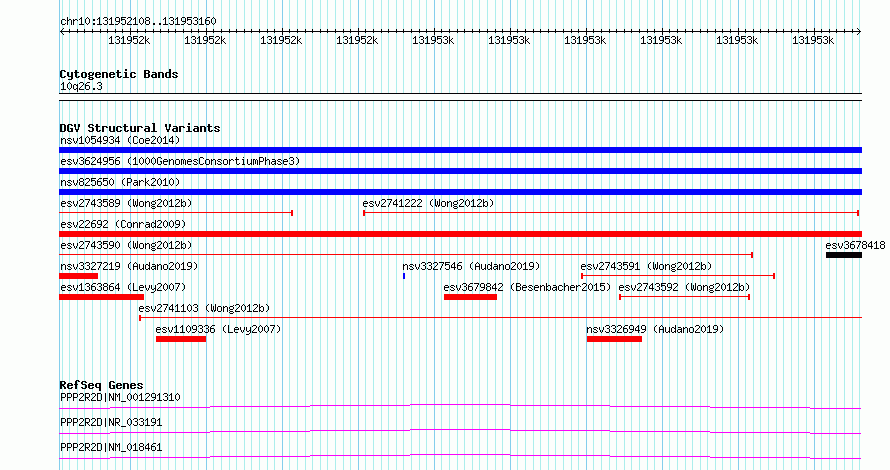Screen dimensions: 890x470
Task: Click the esv3678418 variant label
Action: click(x=855, y=245)
